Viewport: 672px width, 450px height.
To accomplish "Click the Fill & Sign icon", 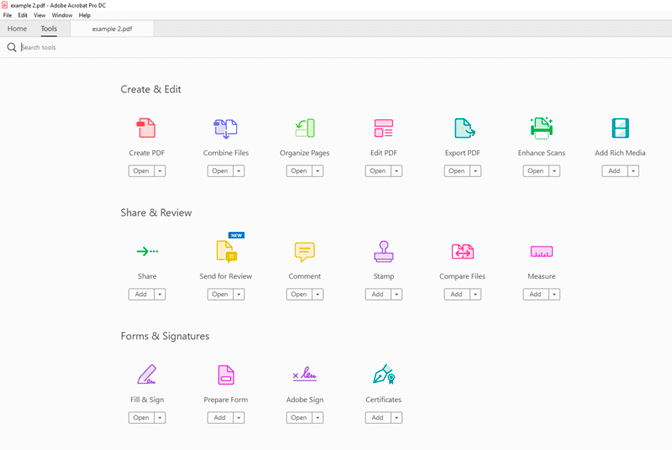I will coord(146,375).
